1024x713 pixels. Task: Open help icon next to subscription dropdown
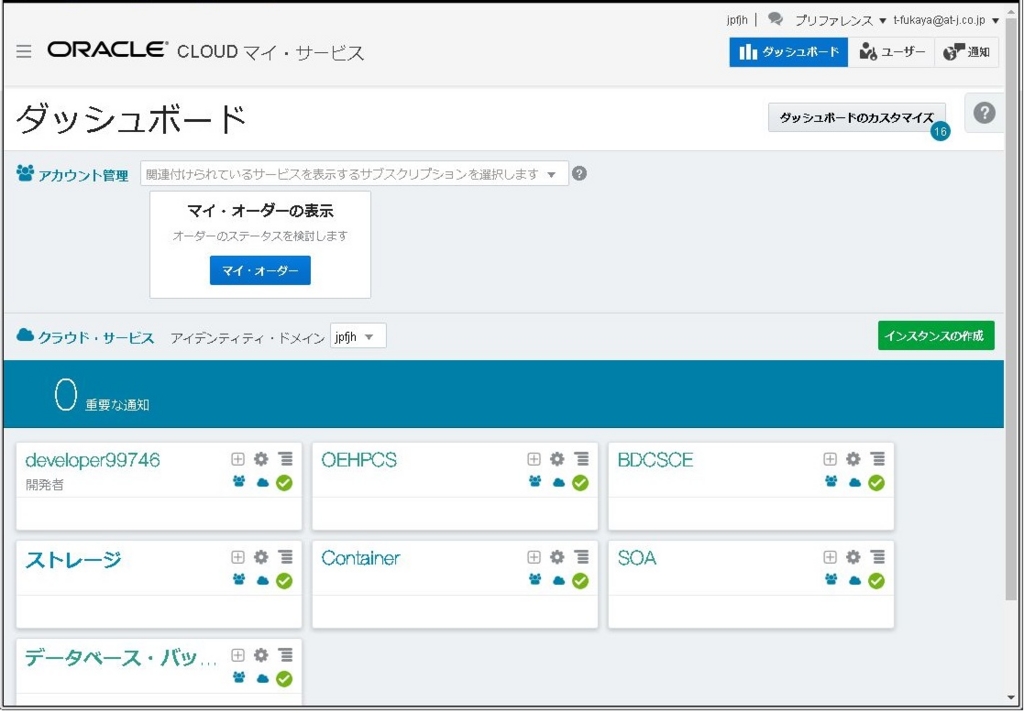579,174
